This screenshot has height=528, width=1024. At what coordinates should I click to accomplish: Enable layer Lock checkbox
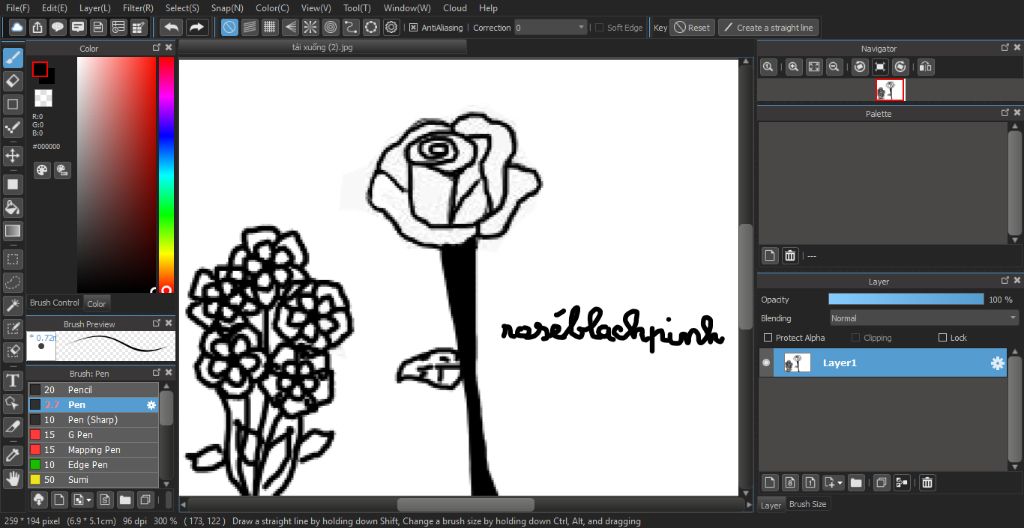[942, 338]
